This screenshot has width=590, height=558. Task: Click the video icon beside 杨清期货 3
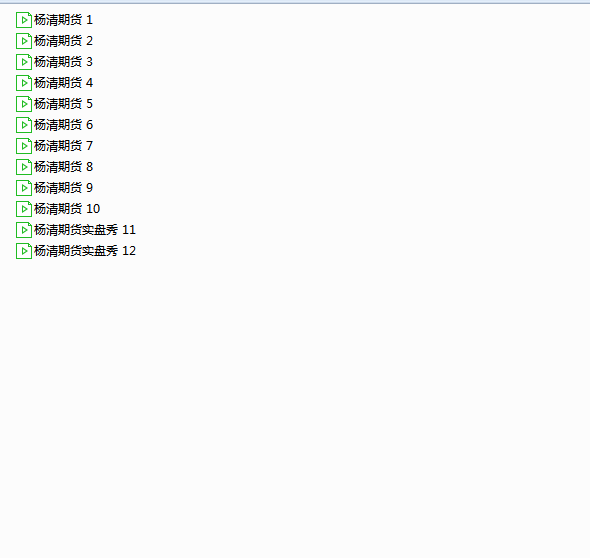24,62
